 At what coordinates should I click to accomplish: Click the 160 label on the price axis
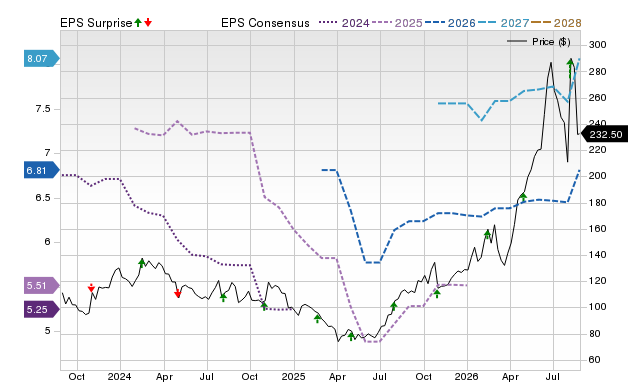tap(598, 229)
